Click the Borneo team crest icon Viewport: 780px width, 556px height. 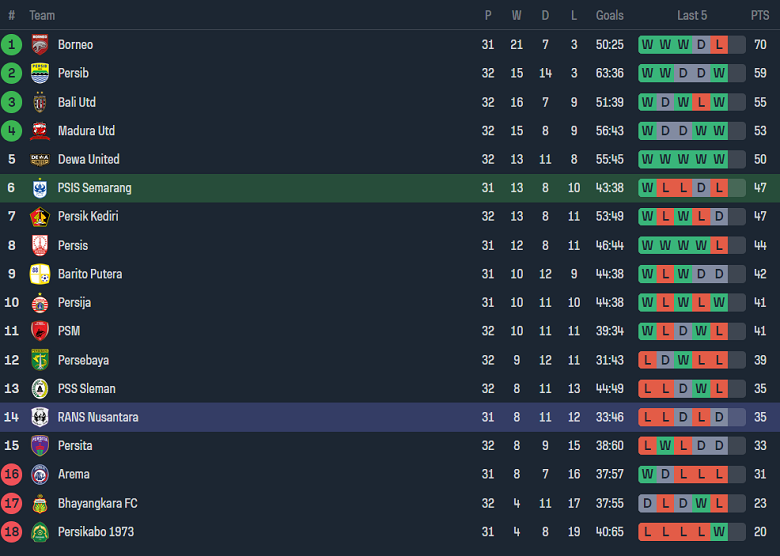pos(40,44)
